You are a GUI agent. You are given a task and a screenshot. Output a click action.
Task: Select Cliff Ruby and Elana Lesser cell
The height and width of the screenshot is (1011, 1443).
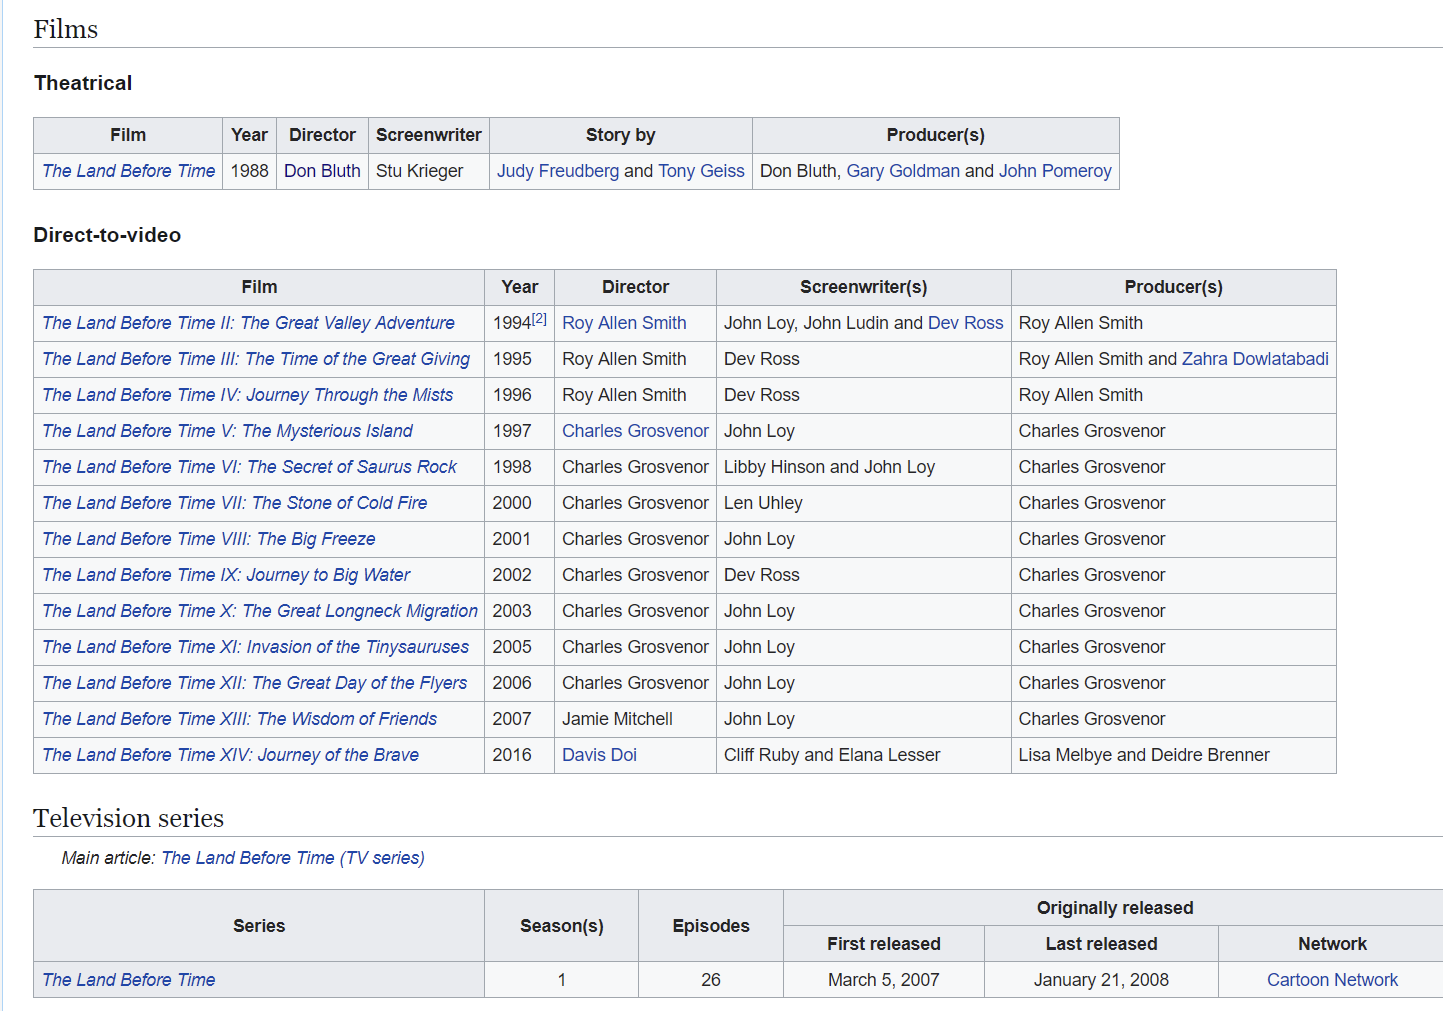(x=864, y=755)
